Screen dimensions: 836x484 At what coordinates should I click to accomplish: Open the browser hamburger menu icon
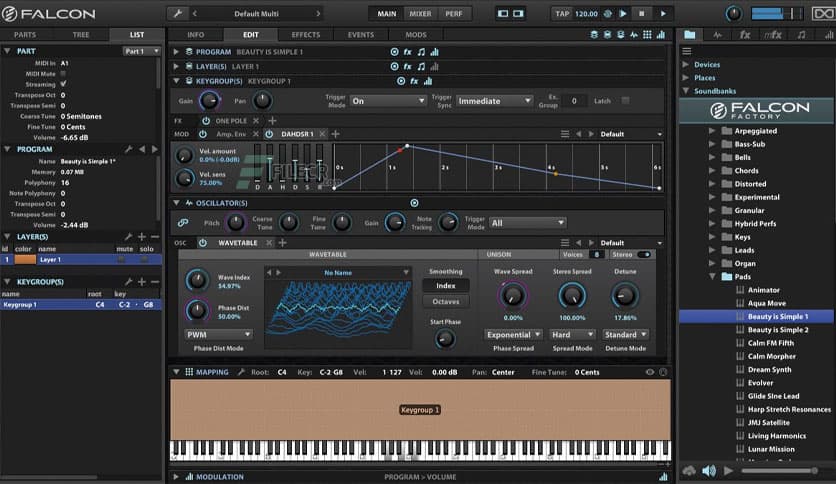coord(687,51)
